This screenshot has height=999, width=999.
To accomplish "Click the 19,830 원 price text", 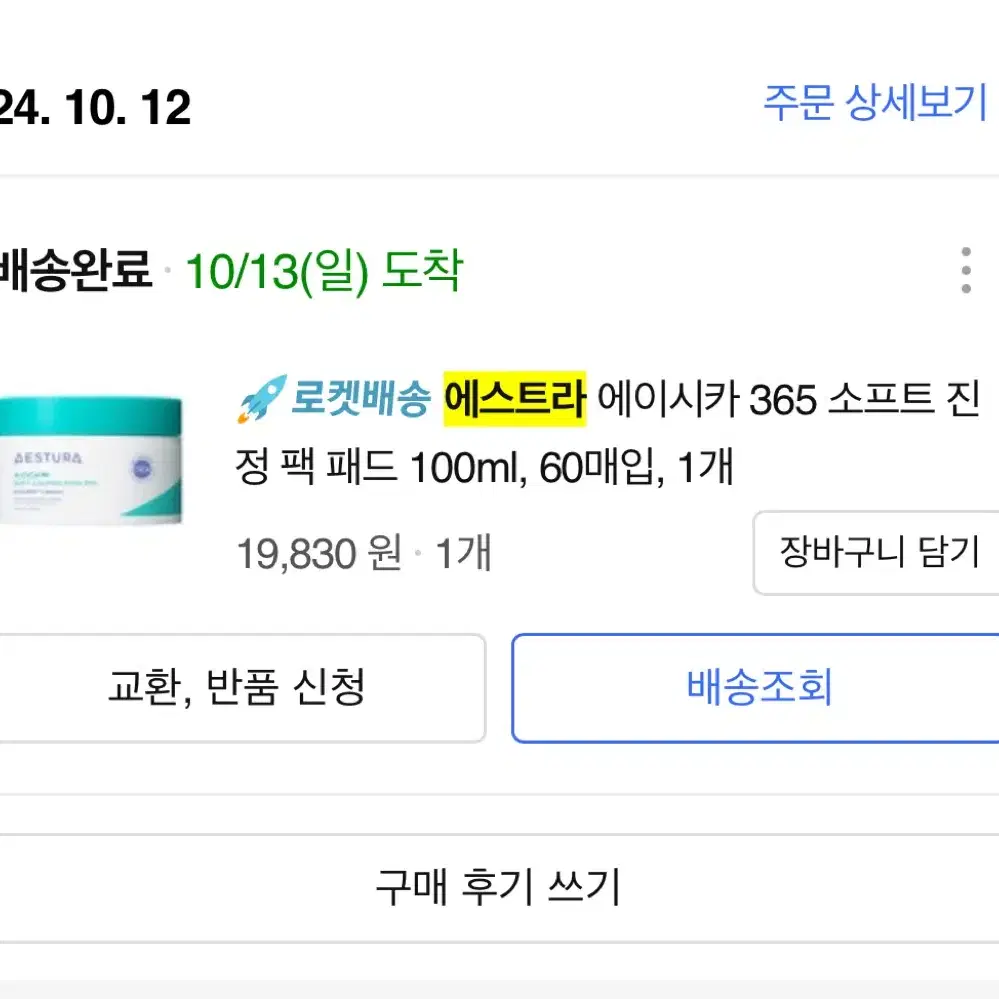I will click(319, 553).
